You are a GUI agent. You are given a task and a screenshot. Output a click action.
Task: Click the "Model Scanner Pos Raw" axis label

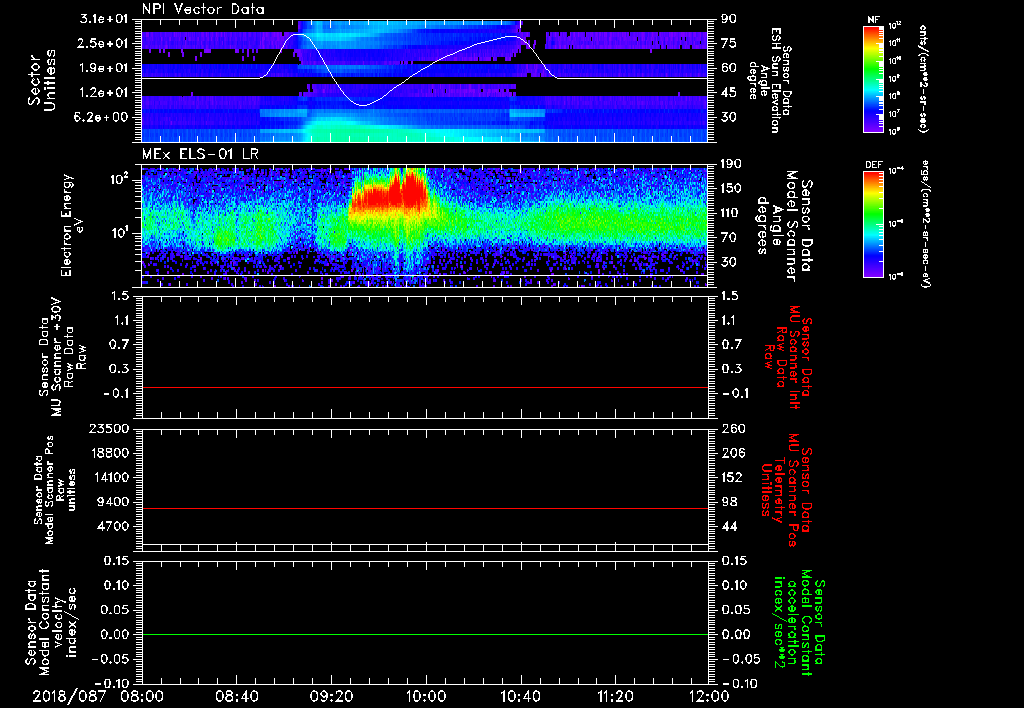pyautogui.click(x=57, y=490)
